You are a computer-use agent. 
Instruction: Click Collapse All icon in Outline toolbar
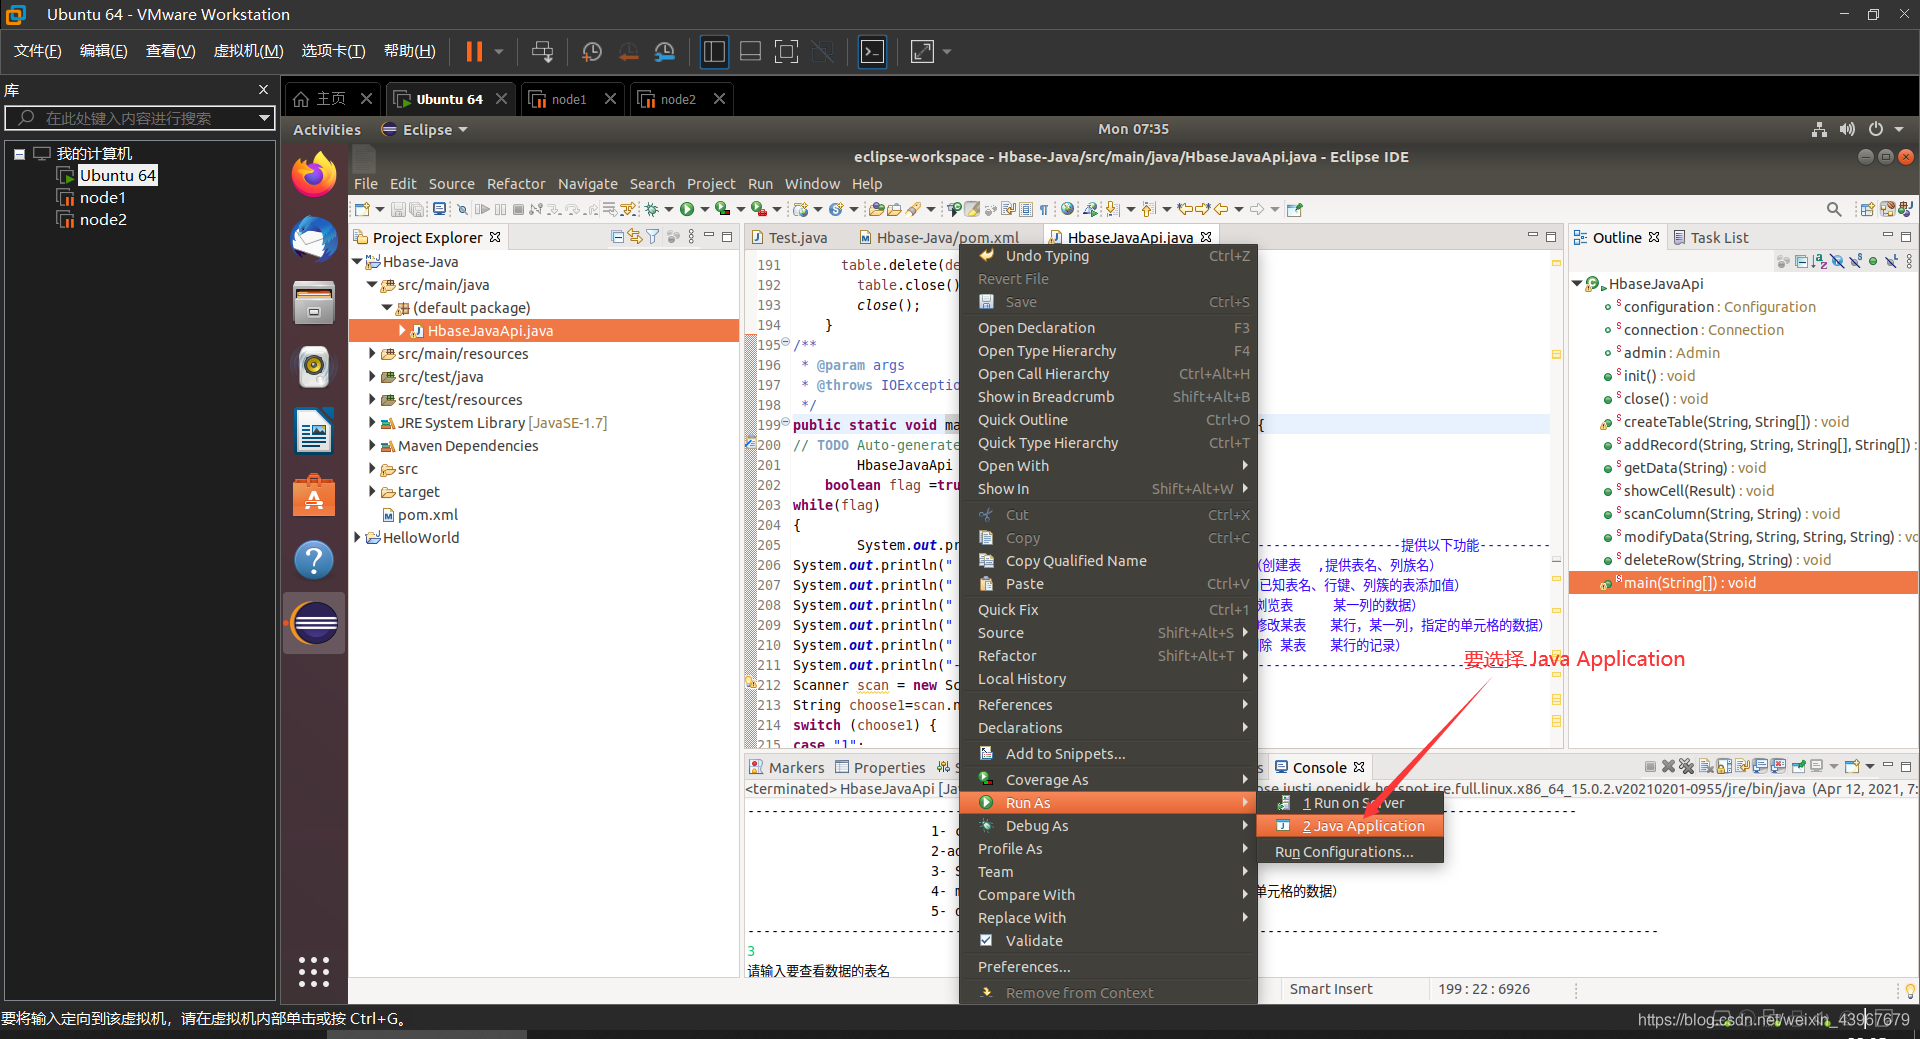coord(1801,261)
